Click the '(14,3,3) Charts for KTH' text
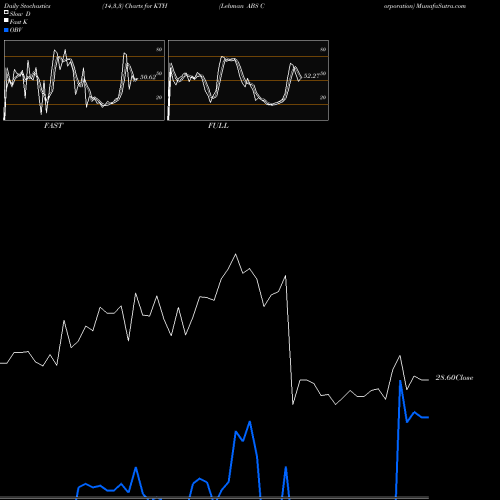 click(x=135, y=6)
